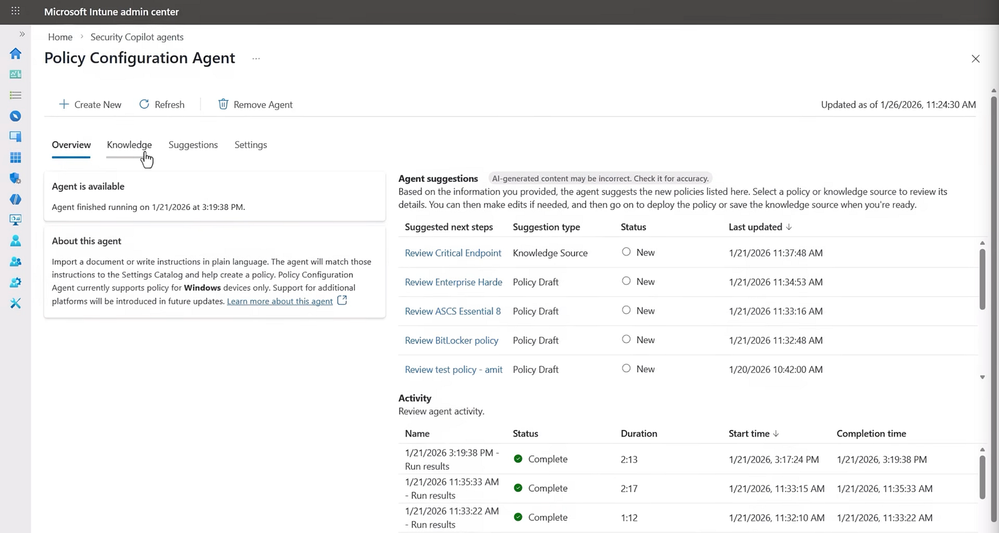Screen dimensions: 999x533
Task: Click the Agent suggestions list scrollbar
Action: click(x=983, y=270)
